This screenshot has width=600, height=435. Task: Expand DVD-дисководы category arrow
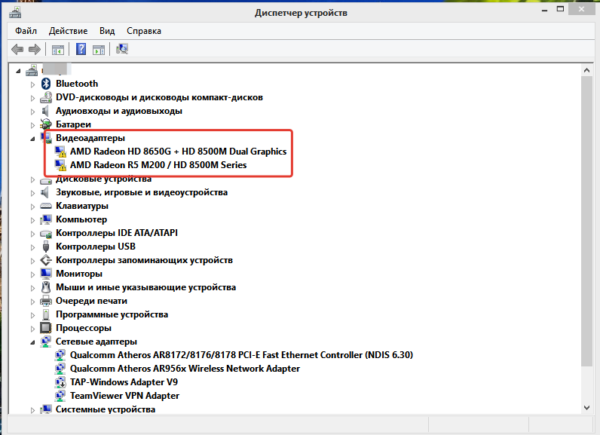[33, 98]
